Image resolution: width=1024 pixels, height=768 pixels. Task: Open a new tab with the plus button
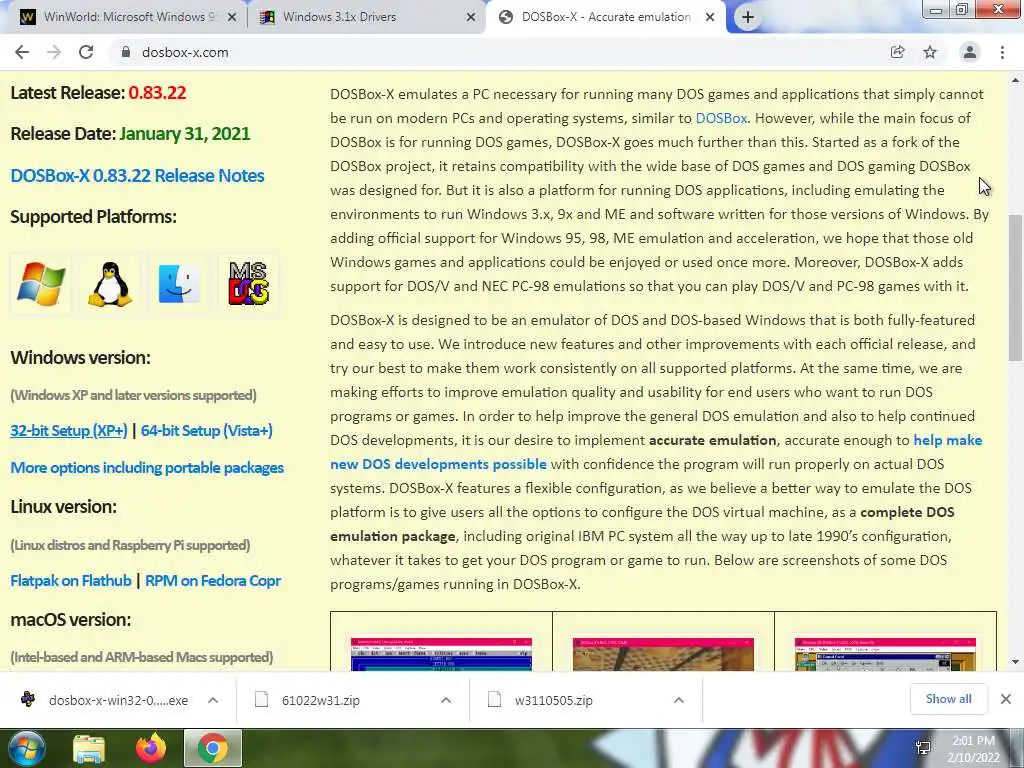[748, 18]
